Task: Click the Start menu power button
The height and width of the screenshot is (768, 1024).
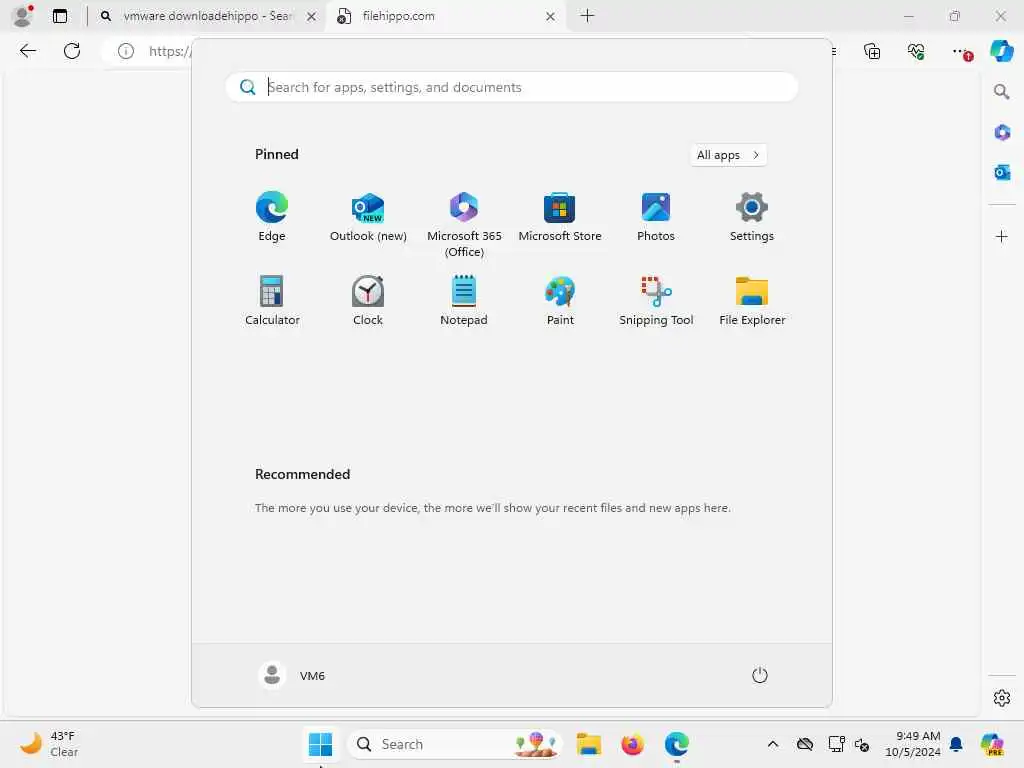Action: pyautogui.click(x=760, y=675)
